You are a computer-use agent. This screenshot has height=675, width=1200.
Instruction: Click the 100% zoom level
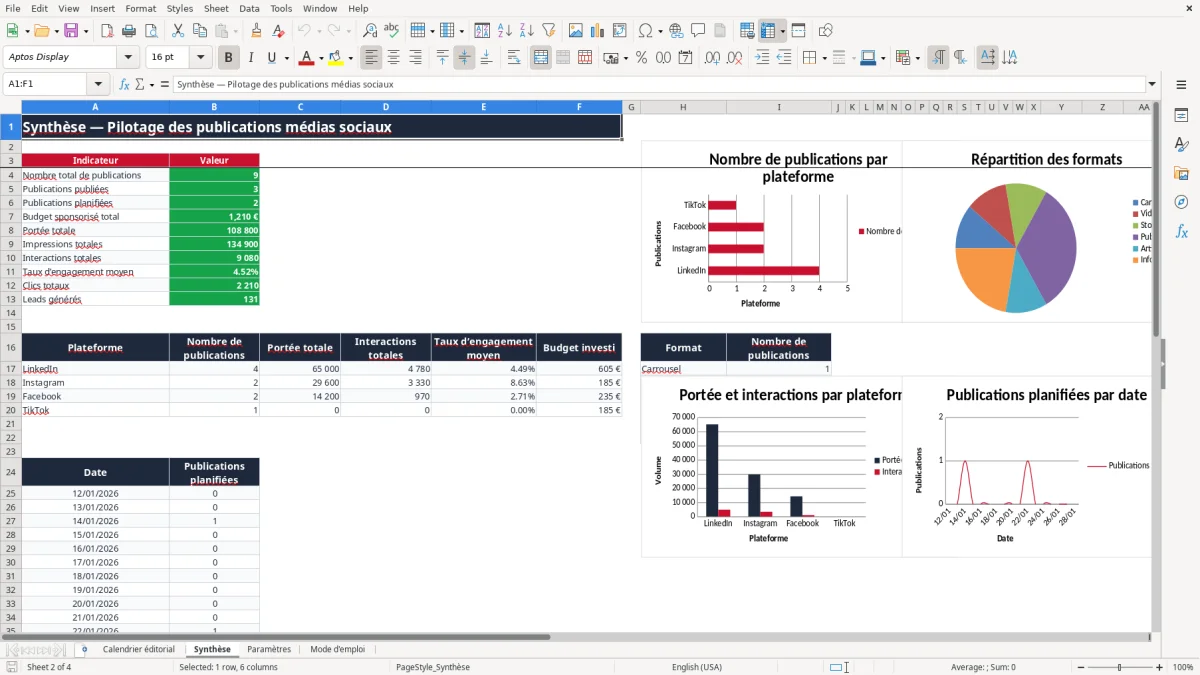[1183, 667]
